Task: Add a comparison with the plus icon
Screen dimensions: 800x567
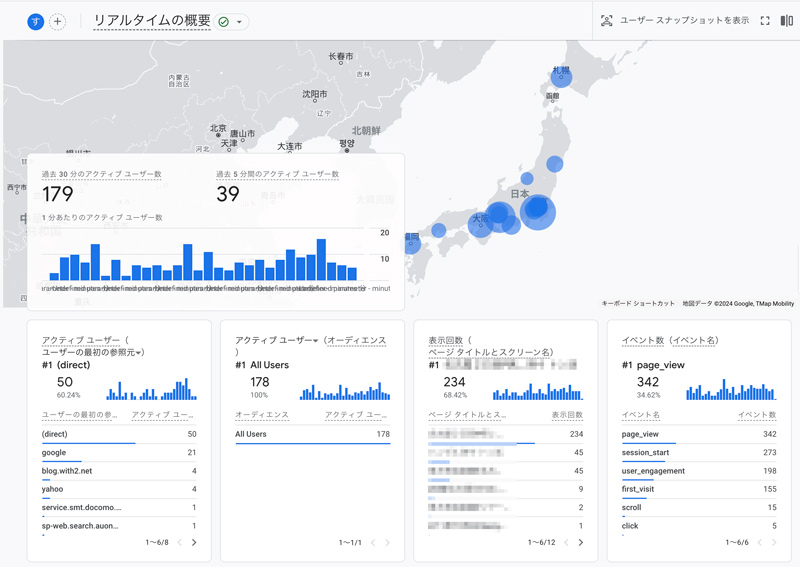Action: (57, 21)
